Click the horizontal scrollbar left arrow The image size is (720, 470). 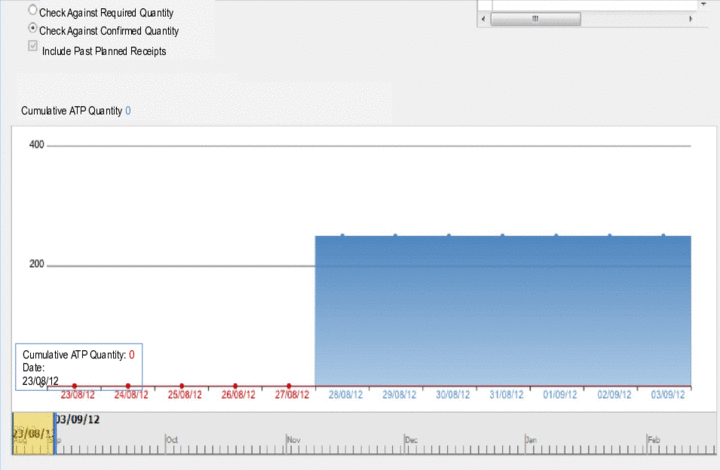484,18
